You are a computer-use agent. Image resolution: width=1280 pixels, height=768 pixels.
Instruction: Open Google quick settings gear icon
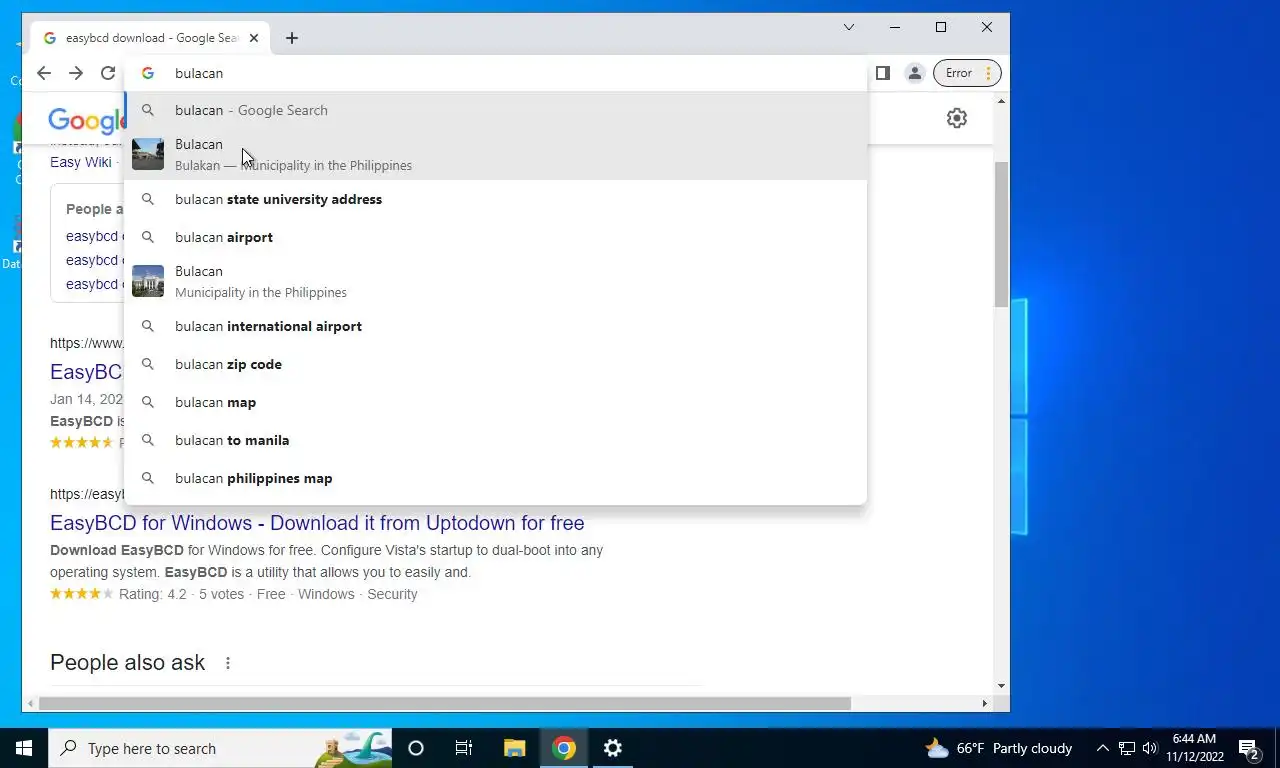click(x=957, y=118)
